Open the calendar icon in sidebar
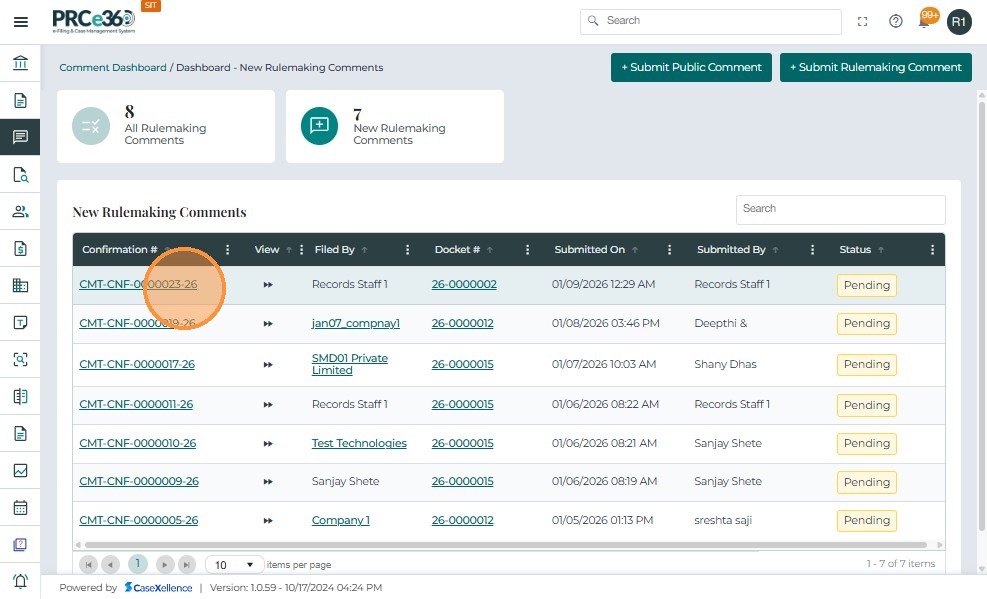Viewport: 987px width, 599px height. [x=20, y=507]
